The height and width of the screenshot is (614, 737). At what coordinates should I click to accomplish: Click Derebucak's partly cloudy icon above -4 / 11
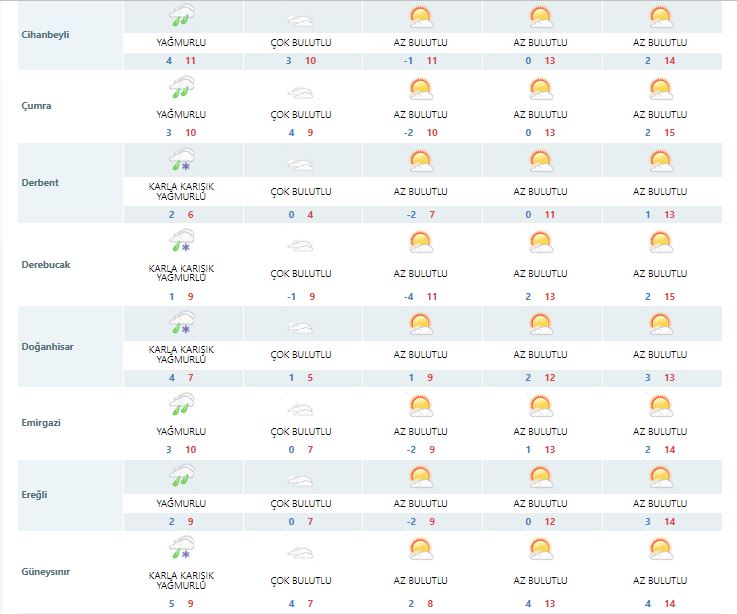point(420,241)
